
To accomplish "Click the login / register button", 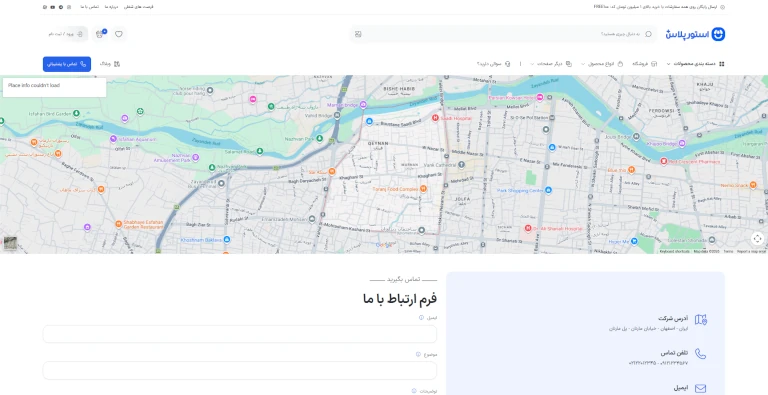I will [x=66, y=34].
